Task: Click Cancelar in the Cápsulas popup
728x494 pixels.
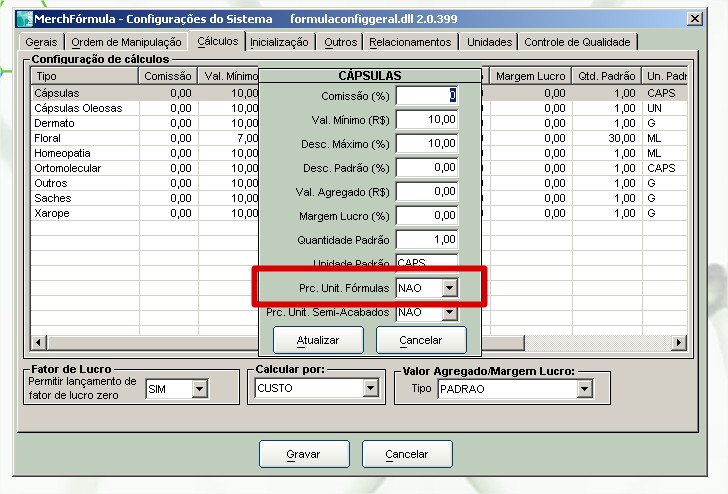Action: pyautogui.click(x=421, y=340)
